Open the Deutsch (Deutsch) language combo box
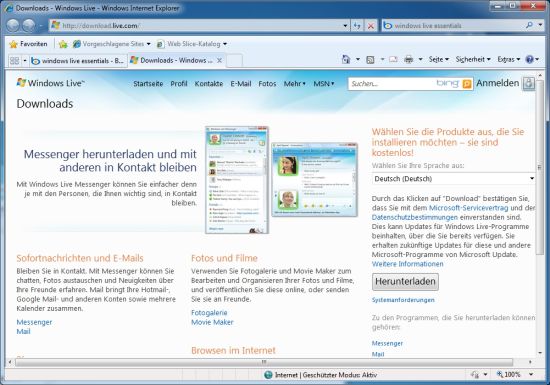The height and width of the screenshot is (385, 550). [x=454, y=179]
